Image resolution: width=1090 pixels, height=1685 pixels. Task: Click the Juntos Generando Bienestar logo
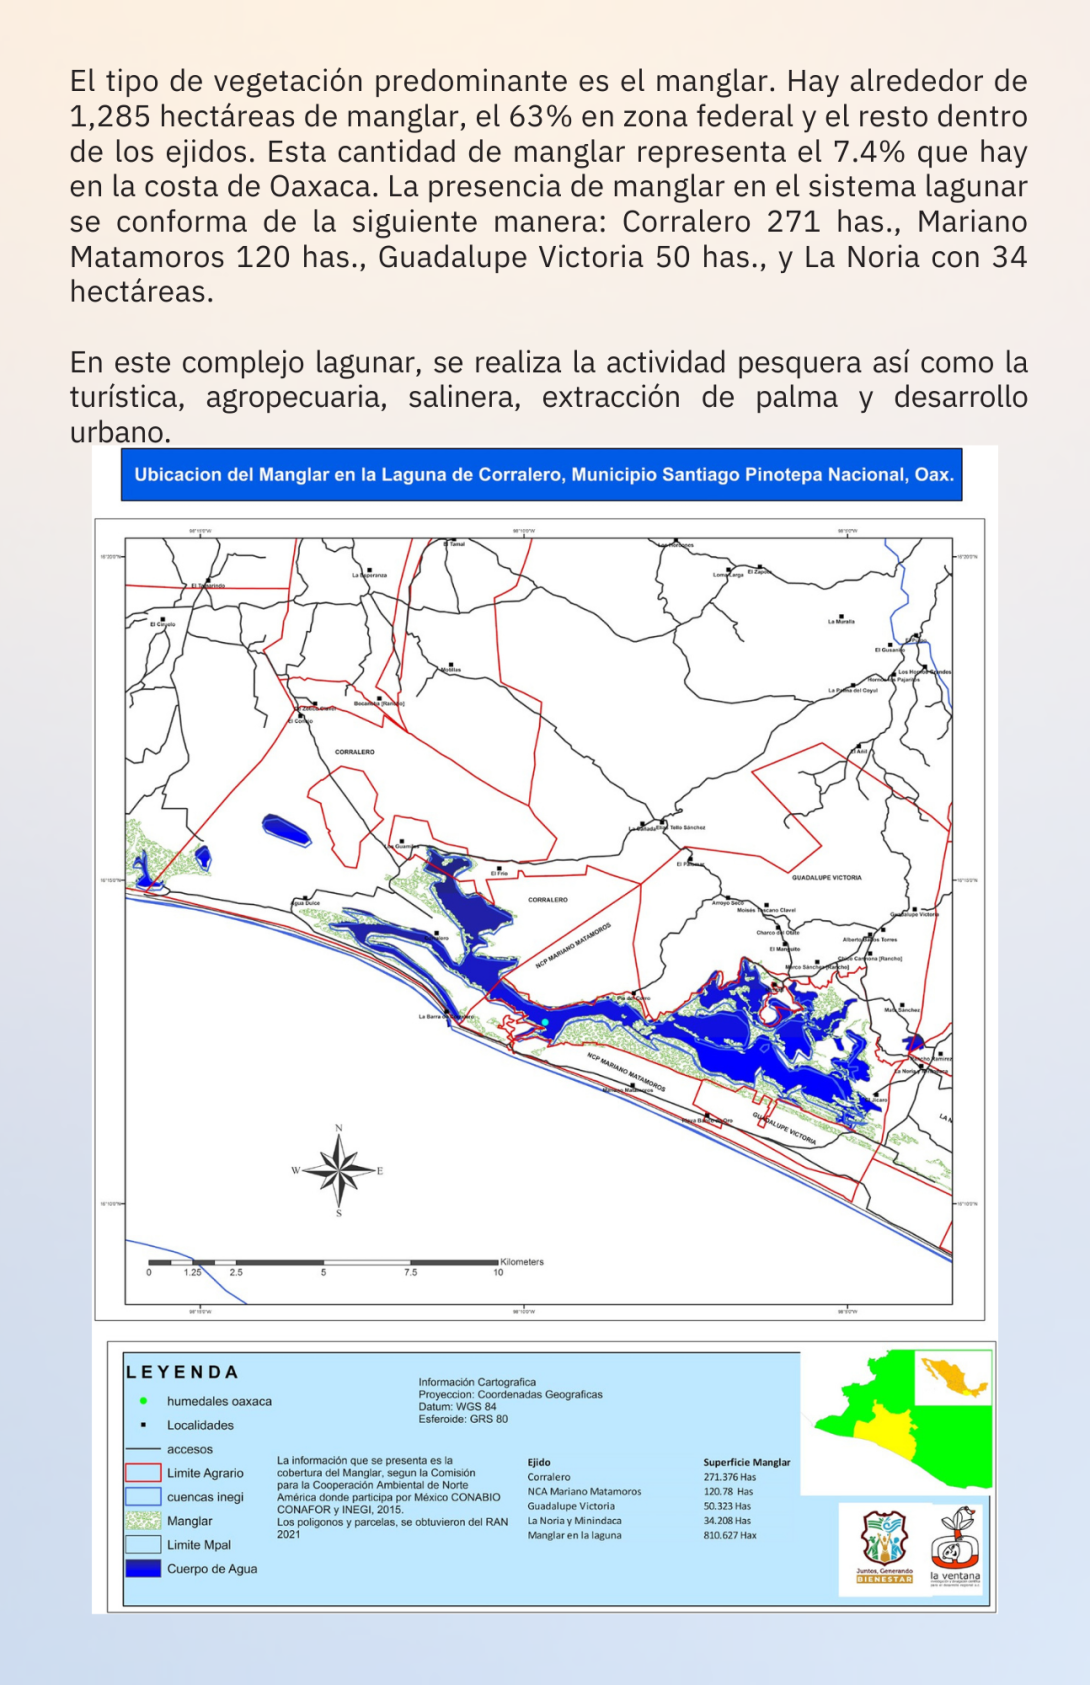884,1545
